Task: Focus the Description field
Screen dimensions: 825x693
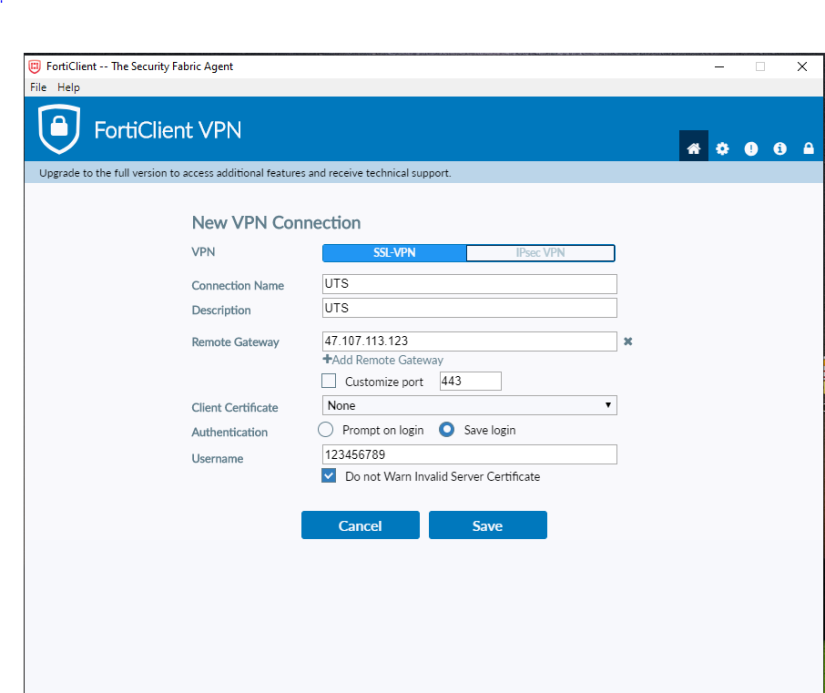Action: tap(469, 308)
